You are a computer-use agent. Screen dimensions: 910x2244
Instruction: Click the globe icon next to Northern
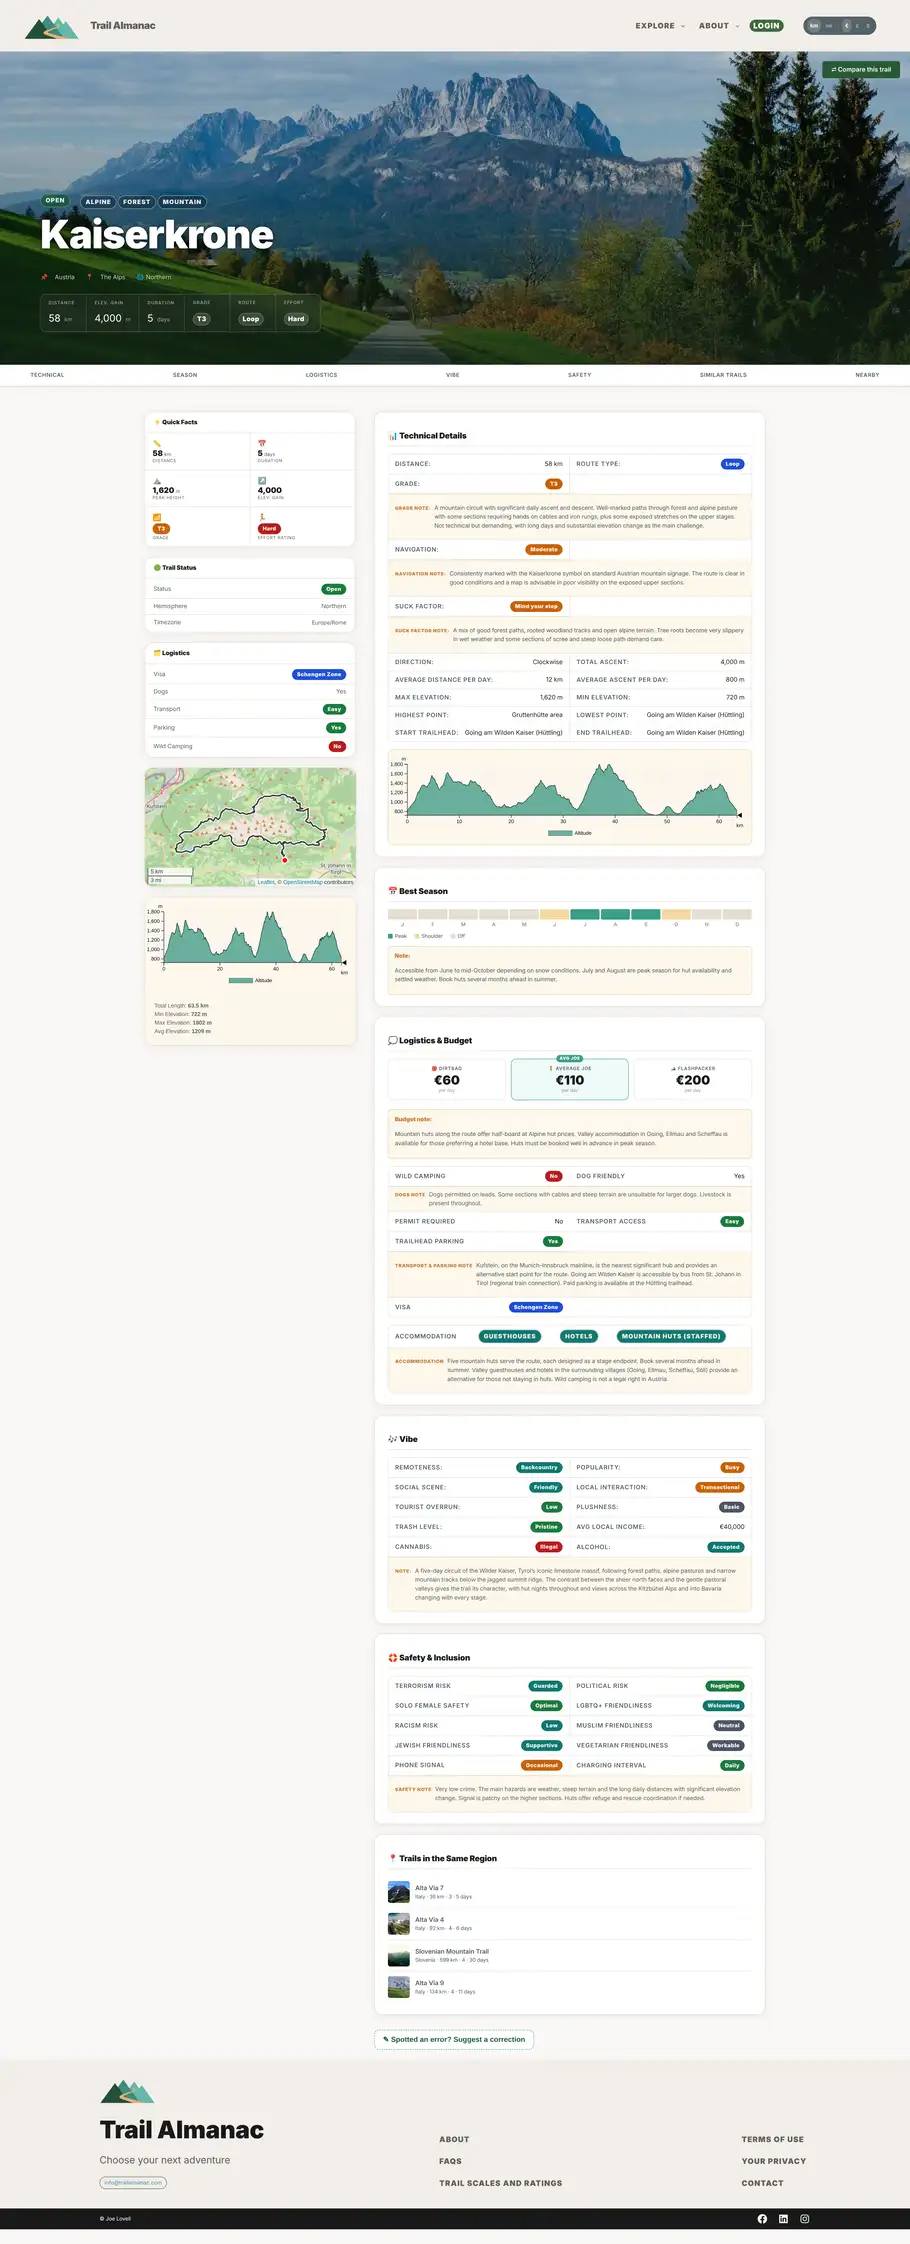coord(140,277)
